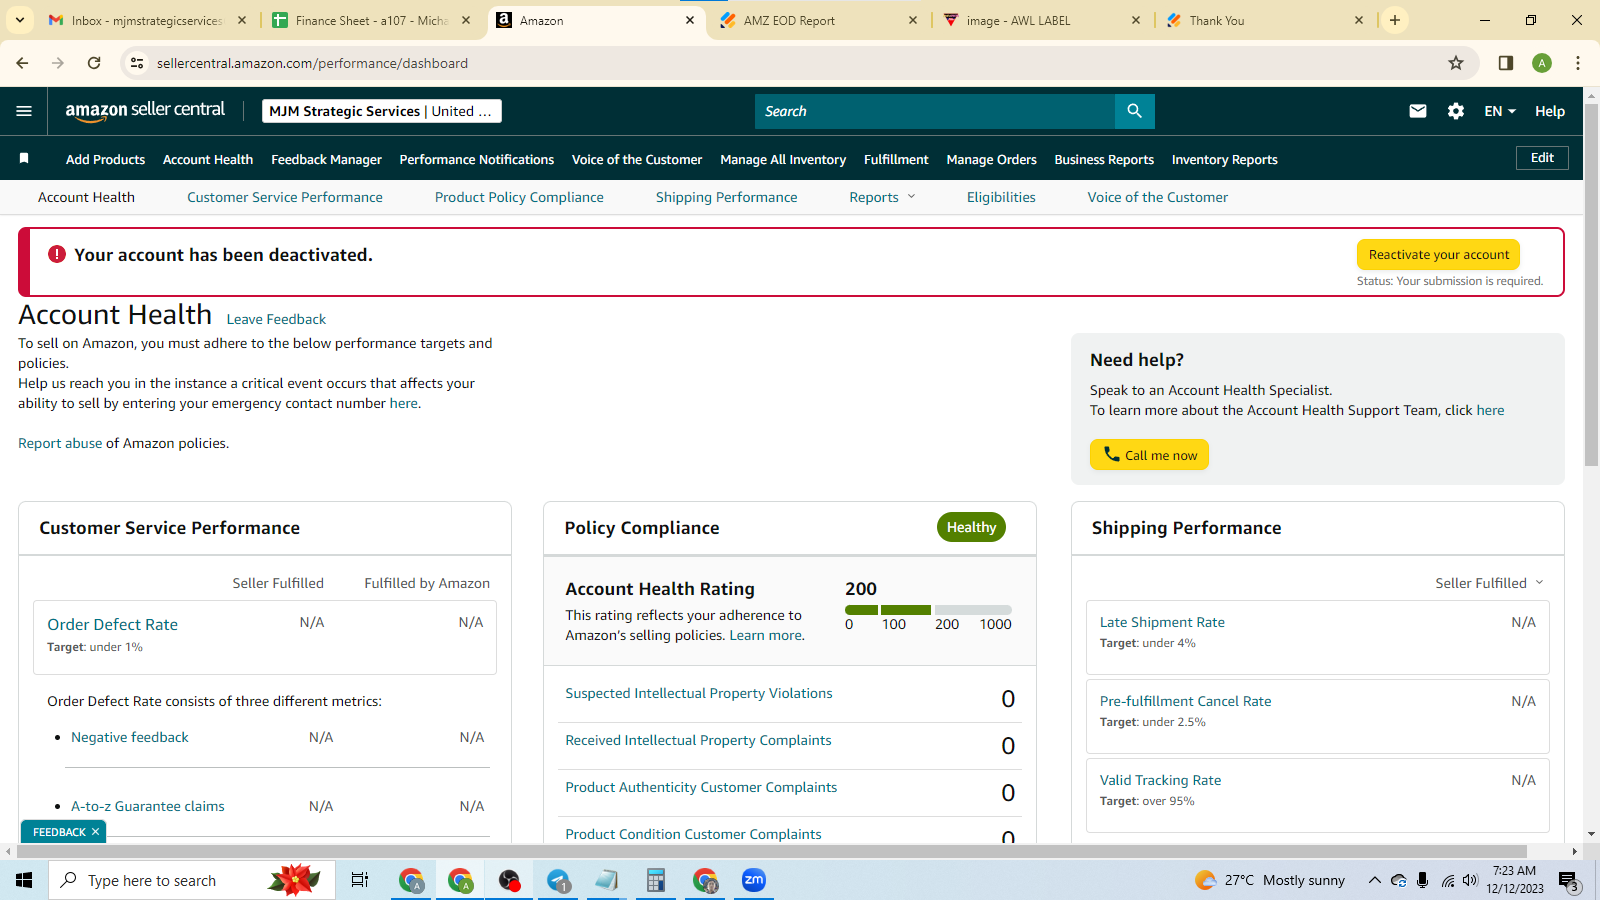Close the Amazon tab

coord(690,20)
